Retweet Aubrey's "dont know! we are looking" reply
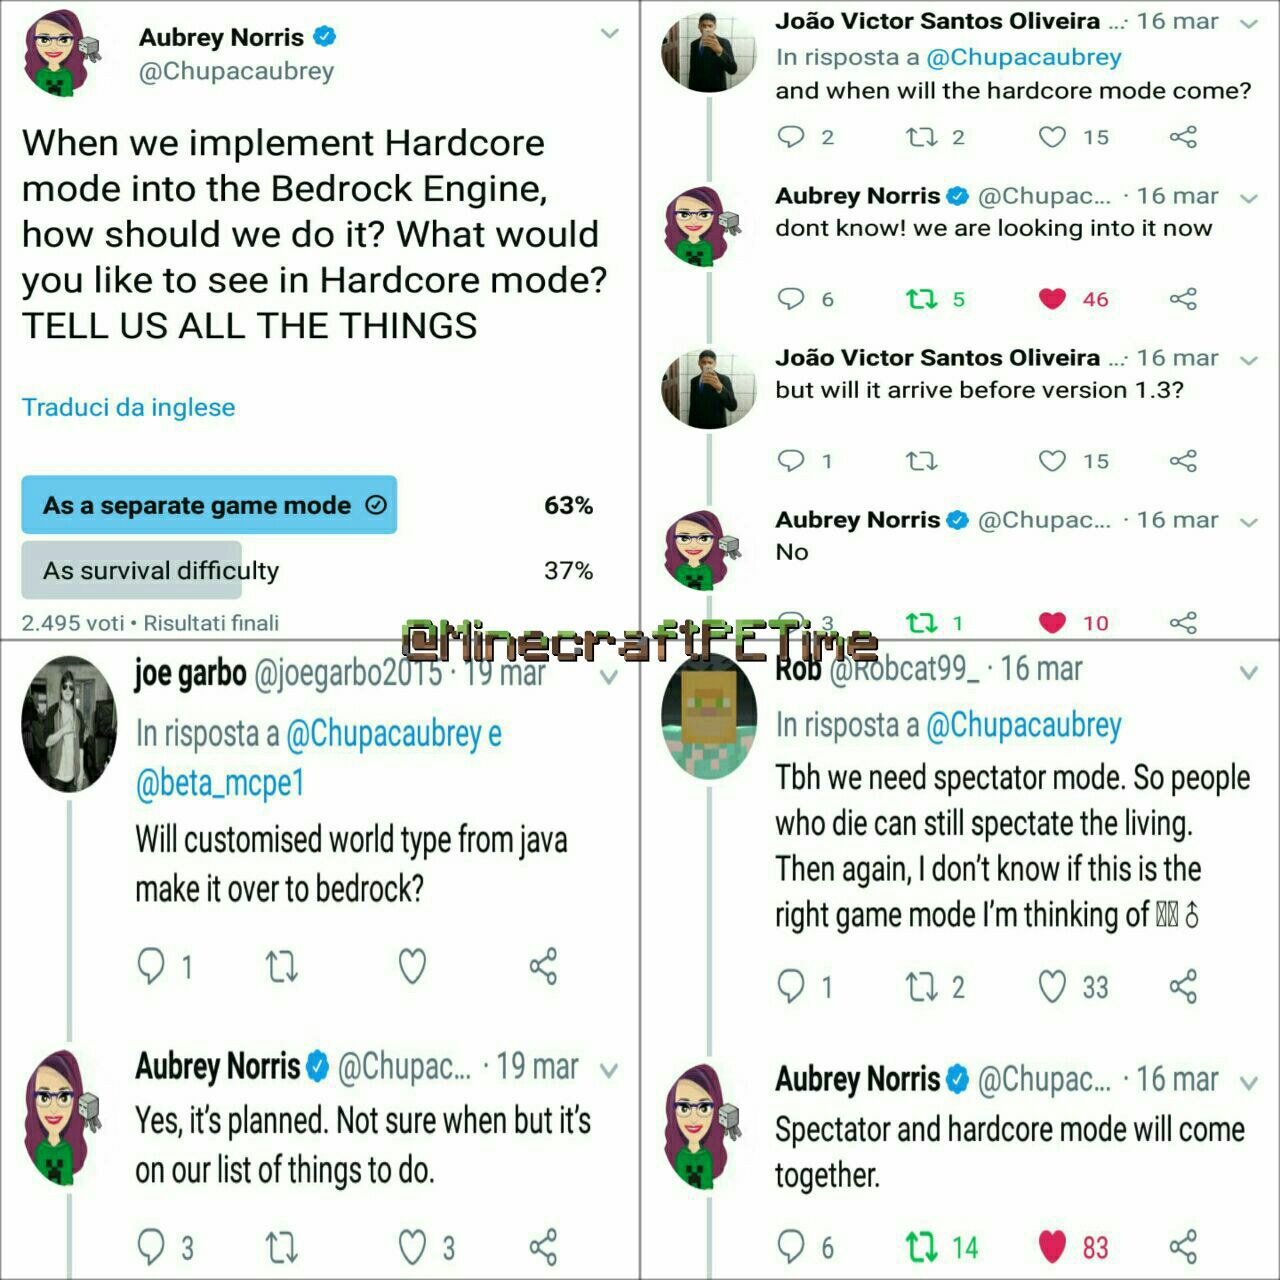The image size is (1280, 1280). pyautogui.click(x=921, y=298)
